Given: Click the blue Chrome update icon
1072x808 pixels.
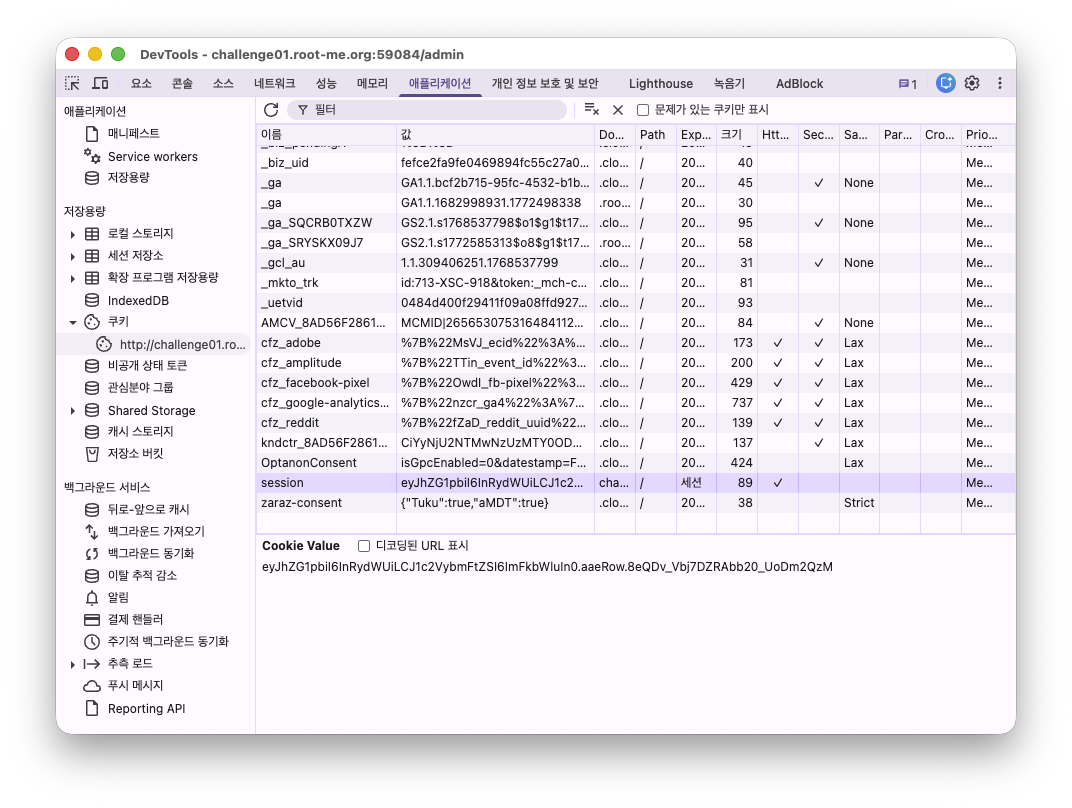Looking at the screenshot, I should [946, 83].
